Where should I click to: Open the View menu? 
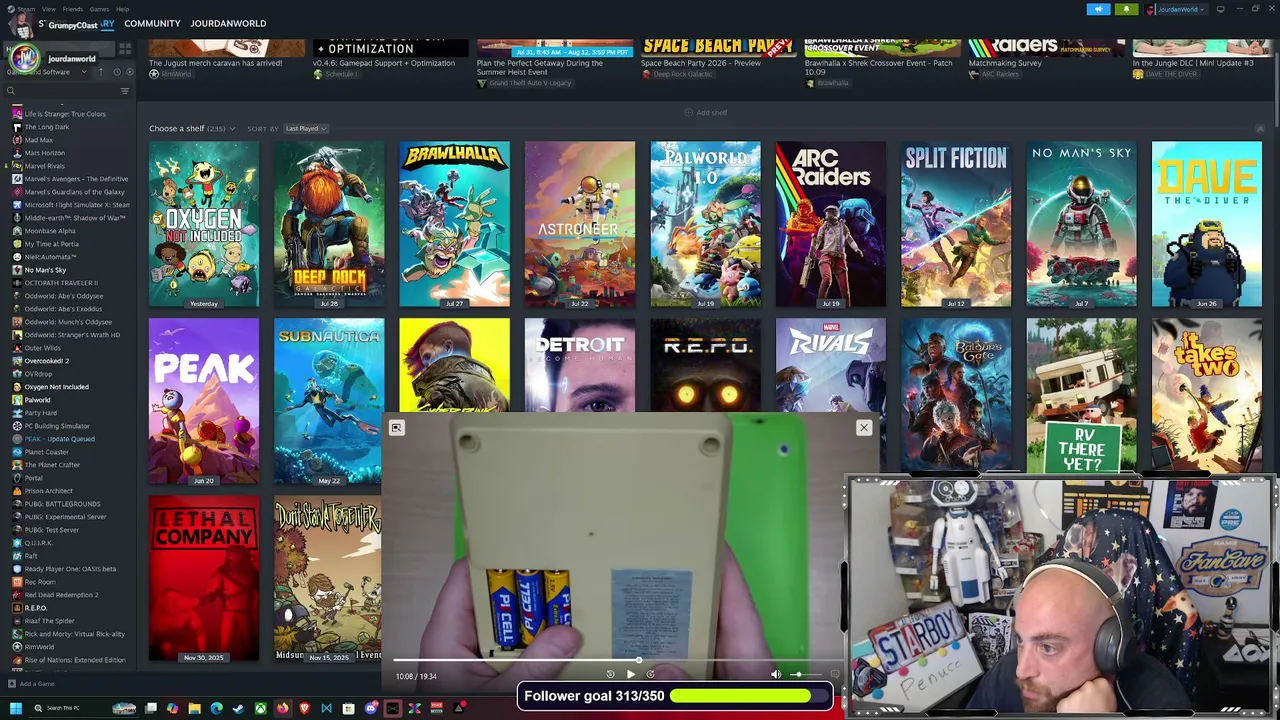(x=49, y=9)
